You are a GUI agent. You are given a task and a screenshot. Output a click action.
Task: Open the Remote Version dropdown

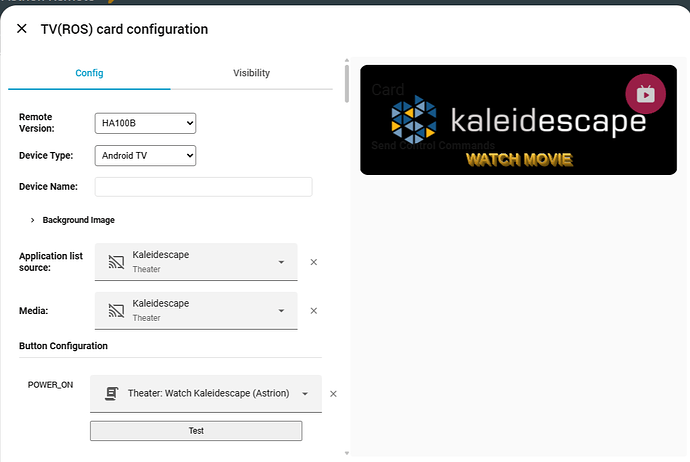click(x=145, y=123)
